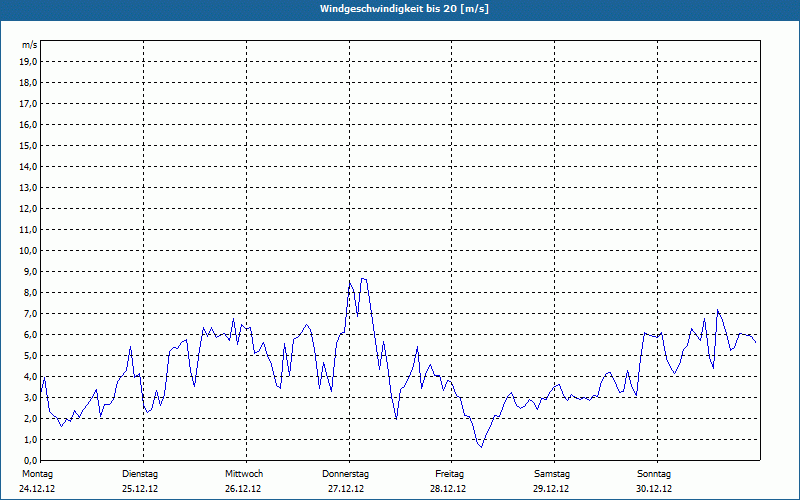Click the date 26.12.12
The height and width of the screenshot is (500, 800).
[243, 489]
